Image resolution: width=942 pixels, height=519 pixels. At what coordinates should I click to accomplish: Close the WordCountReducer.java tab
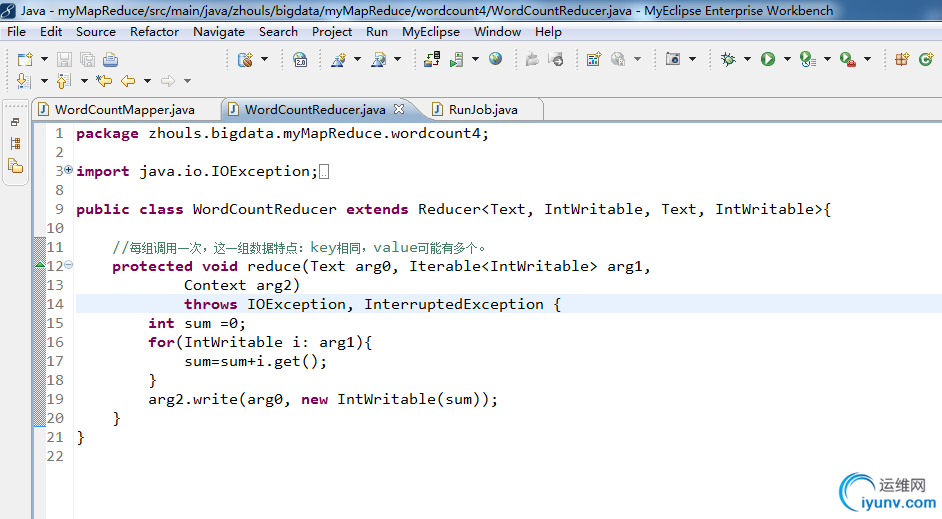(399, 109)
